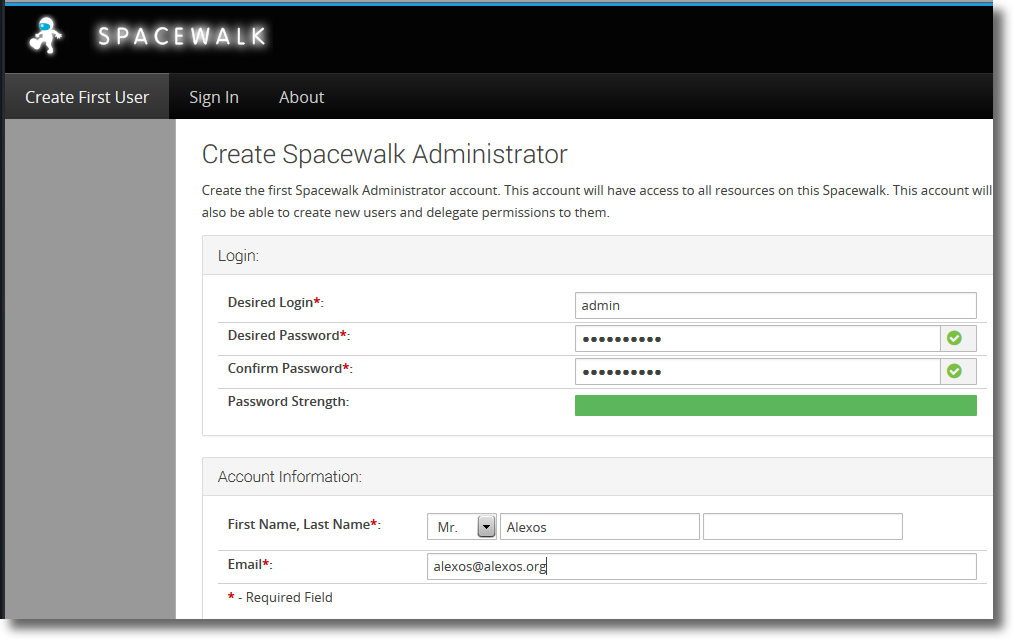1013x639 pixels.
Task: Click into the Desired Password field
Action: 757,339
